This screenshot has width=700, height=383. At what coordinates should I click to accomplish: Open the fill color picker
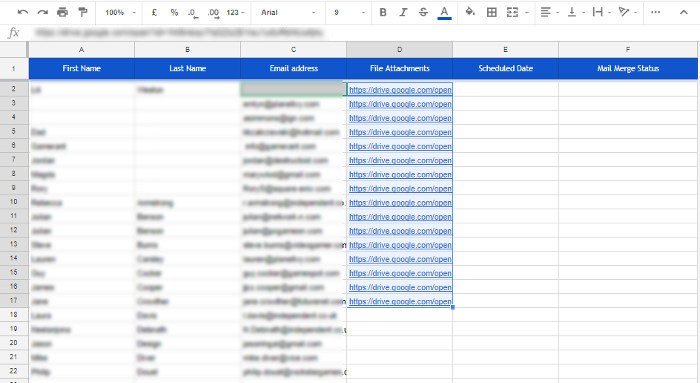click(470, 12)
